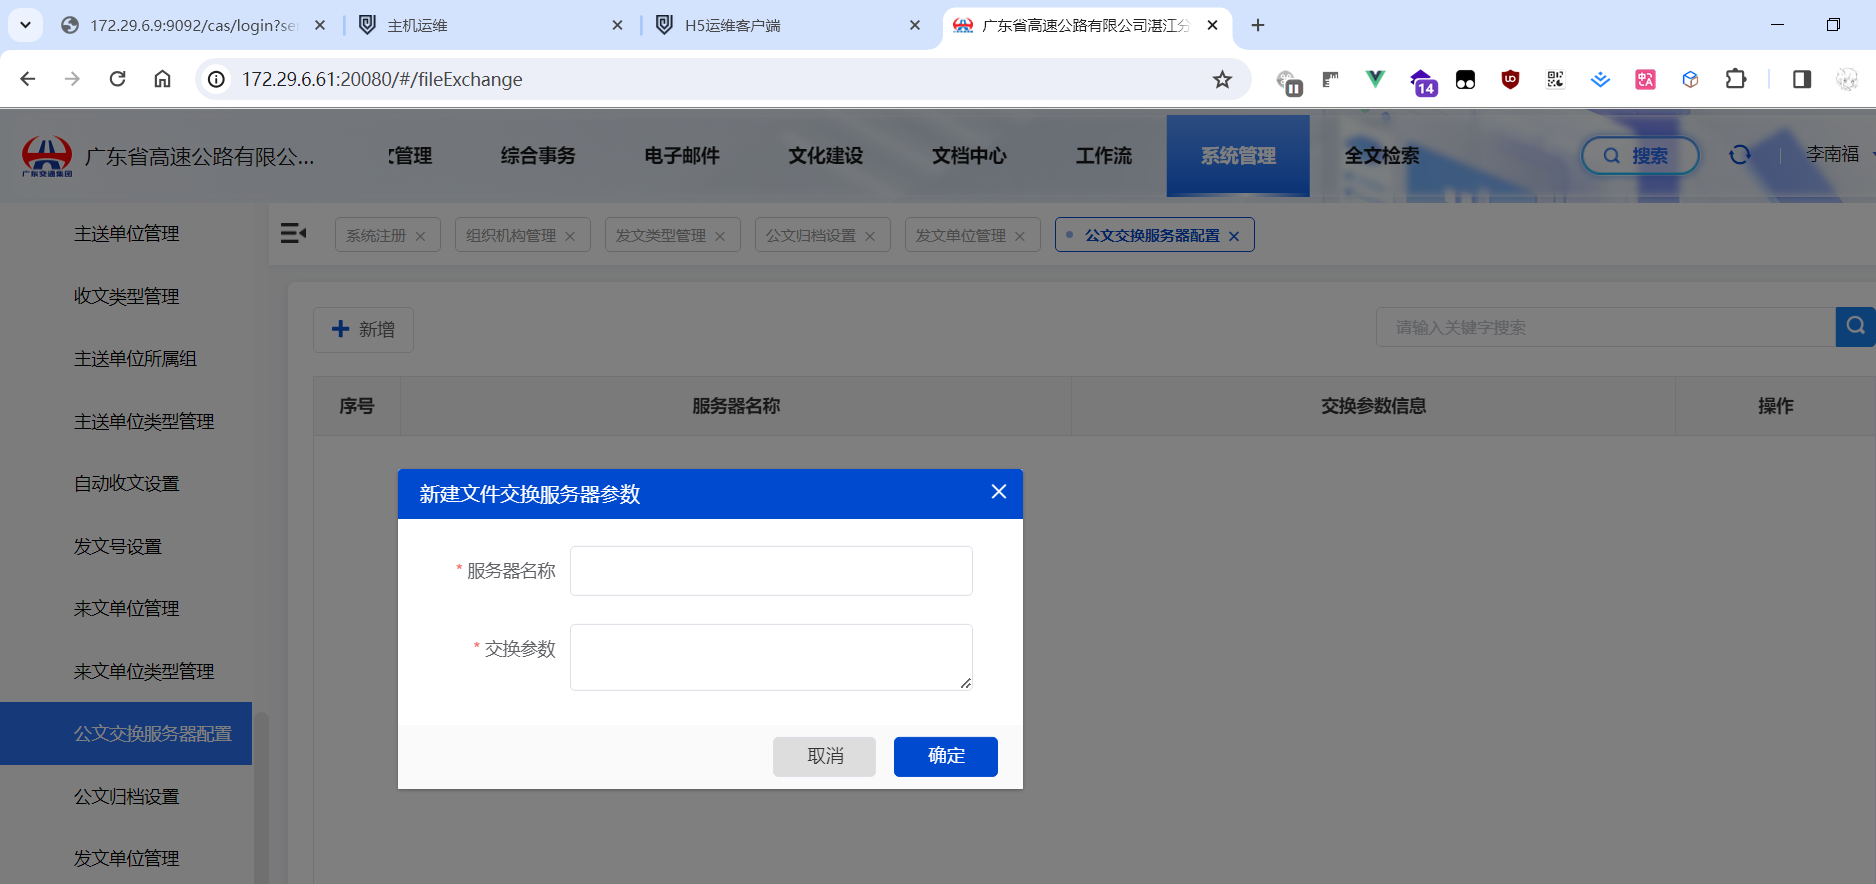The image size is (1876, 884).
Task: Open 来文单位管理 in the sidebar
Action: pos(126,609)
